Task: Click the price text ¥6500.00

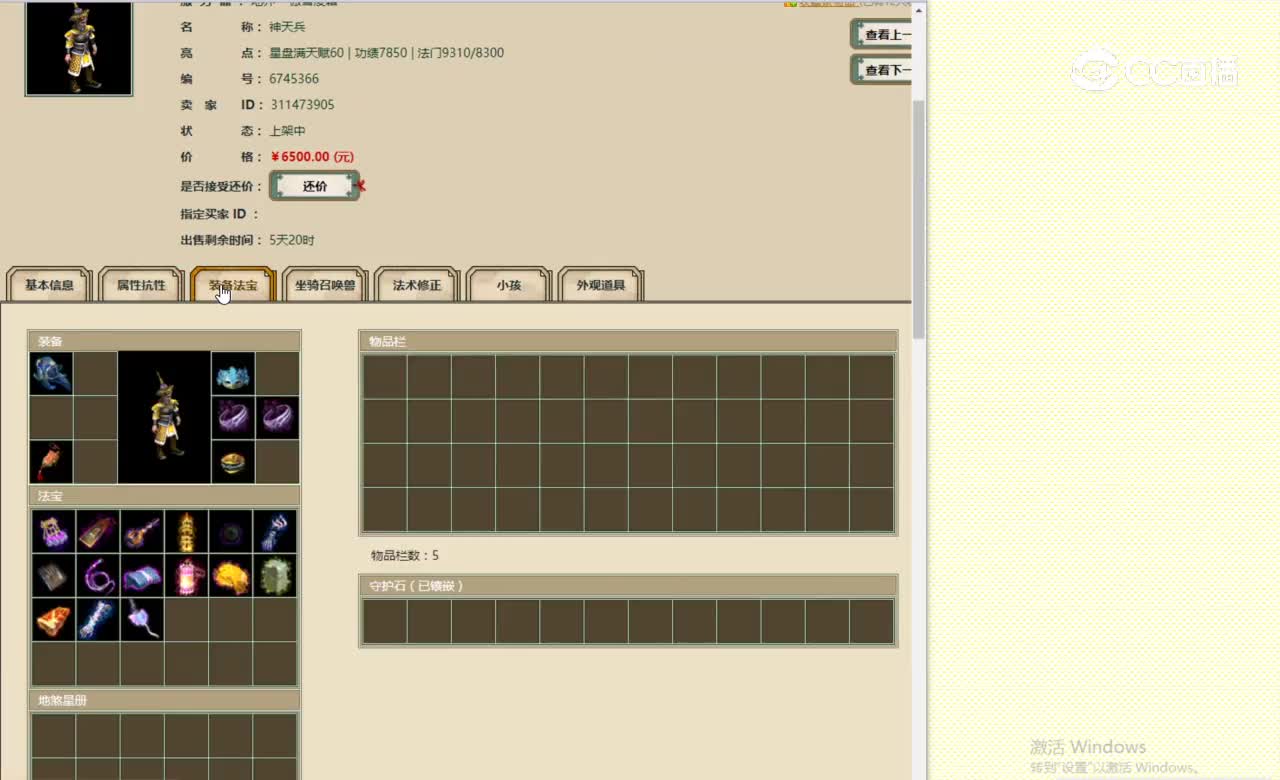Action: tap(312, 157)
